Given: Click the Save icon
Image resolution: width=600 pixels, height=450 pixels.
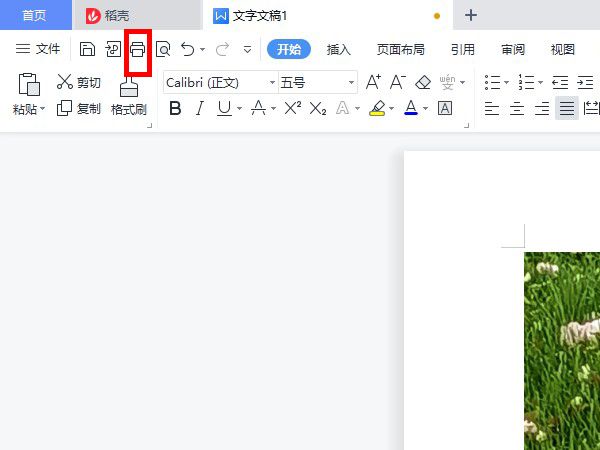Looking at the screenshot, I should [88, 49].
